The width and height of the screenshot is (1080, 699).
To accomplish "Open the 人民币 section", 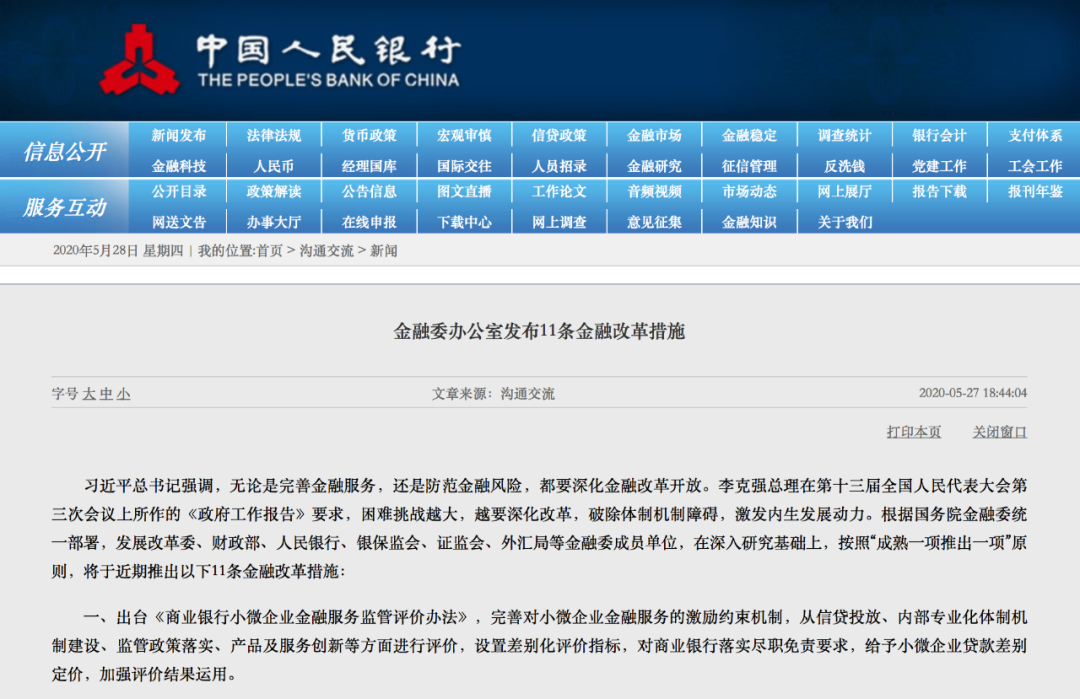I will click(x=274, y=167).
